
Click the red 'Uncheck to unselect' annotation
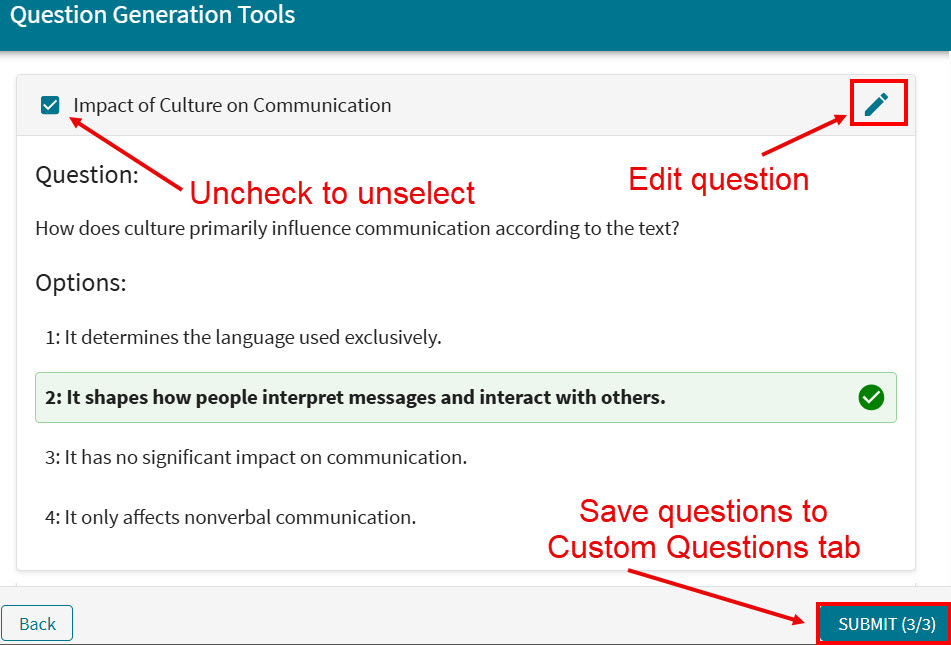332,192
